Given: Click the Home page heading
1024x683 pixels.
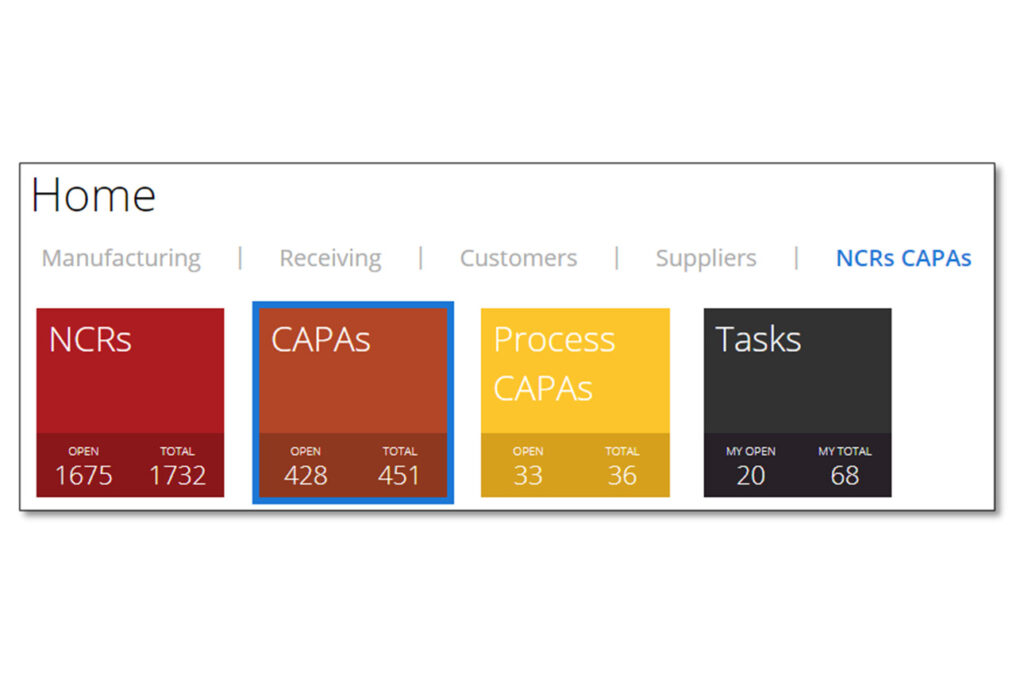Looking at the screenshot, I should click(94, 196).
